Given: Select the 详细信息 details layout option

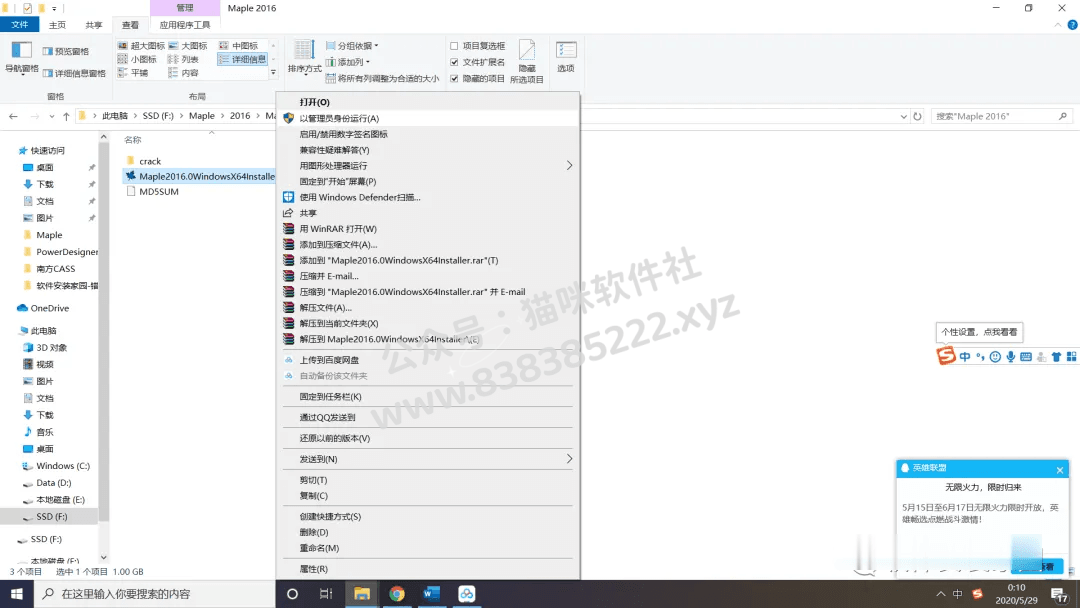Looking at the screenshot, I should pyautogui.click(x=242, y=59).
